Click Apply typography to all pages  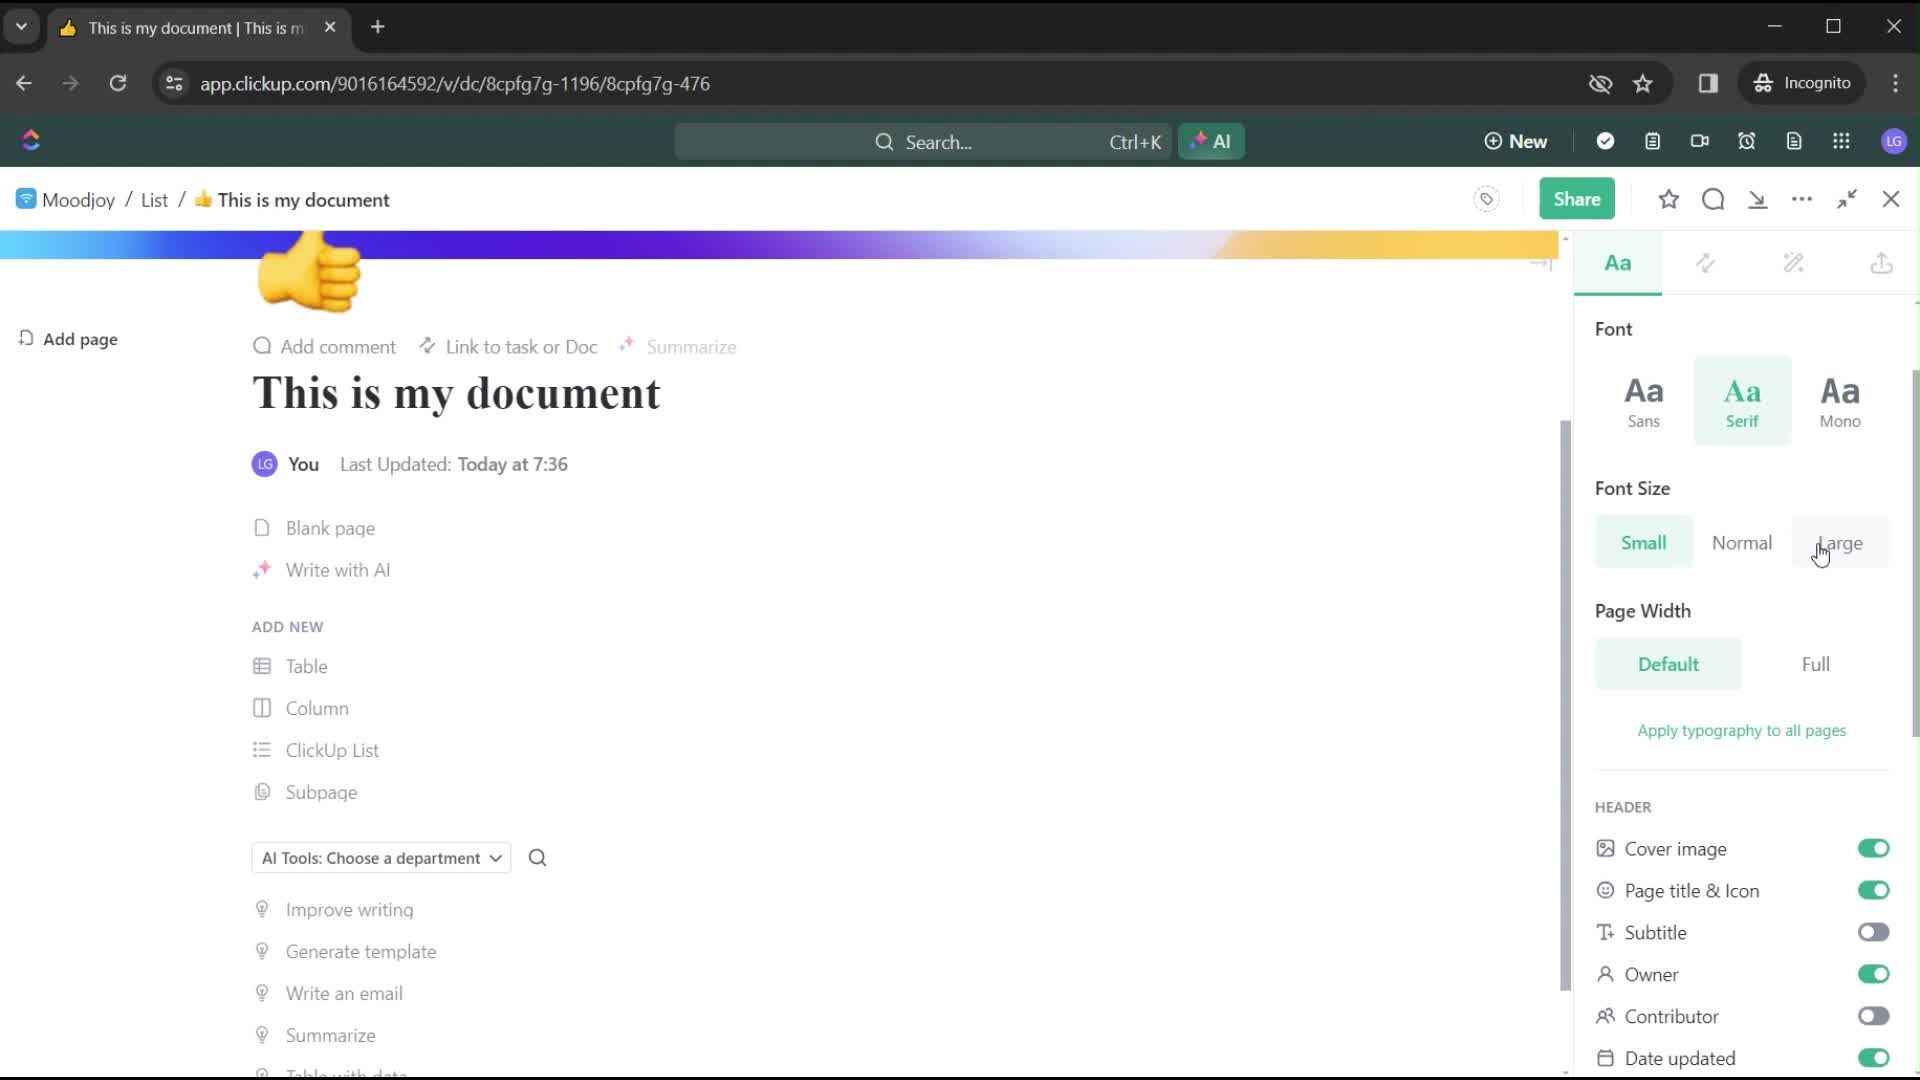1741,729
